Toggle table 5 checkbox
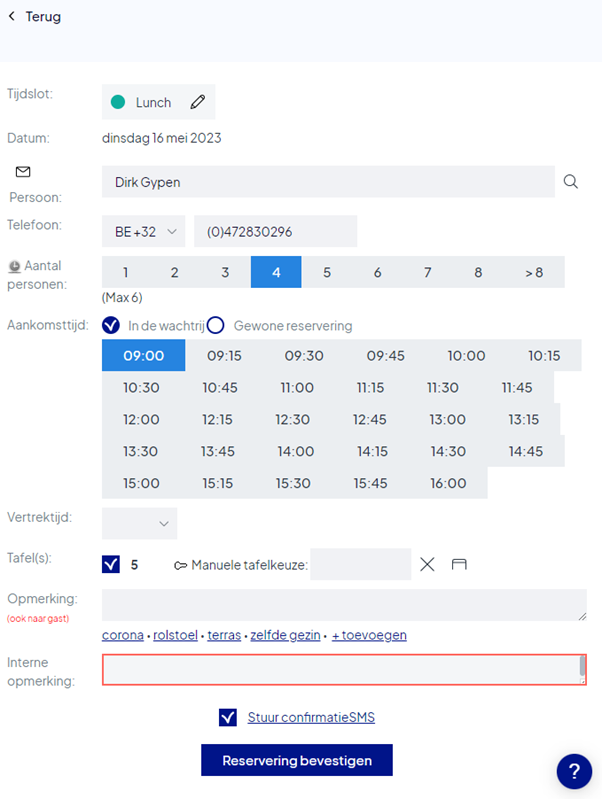602x799 pixels. [x=111, y=564]
